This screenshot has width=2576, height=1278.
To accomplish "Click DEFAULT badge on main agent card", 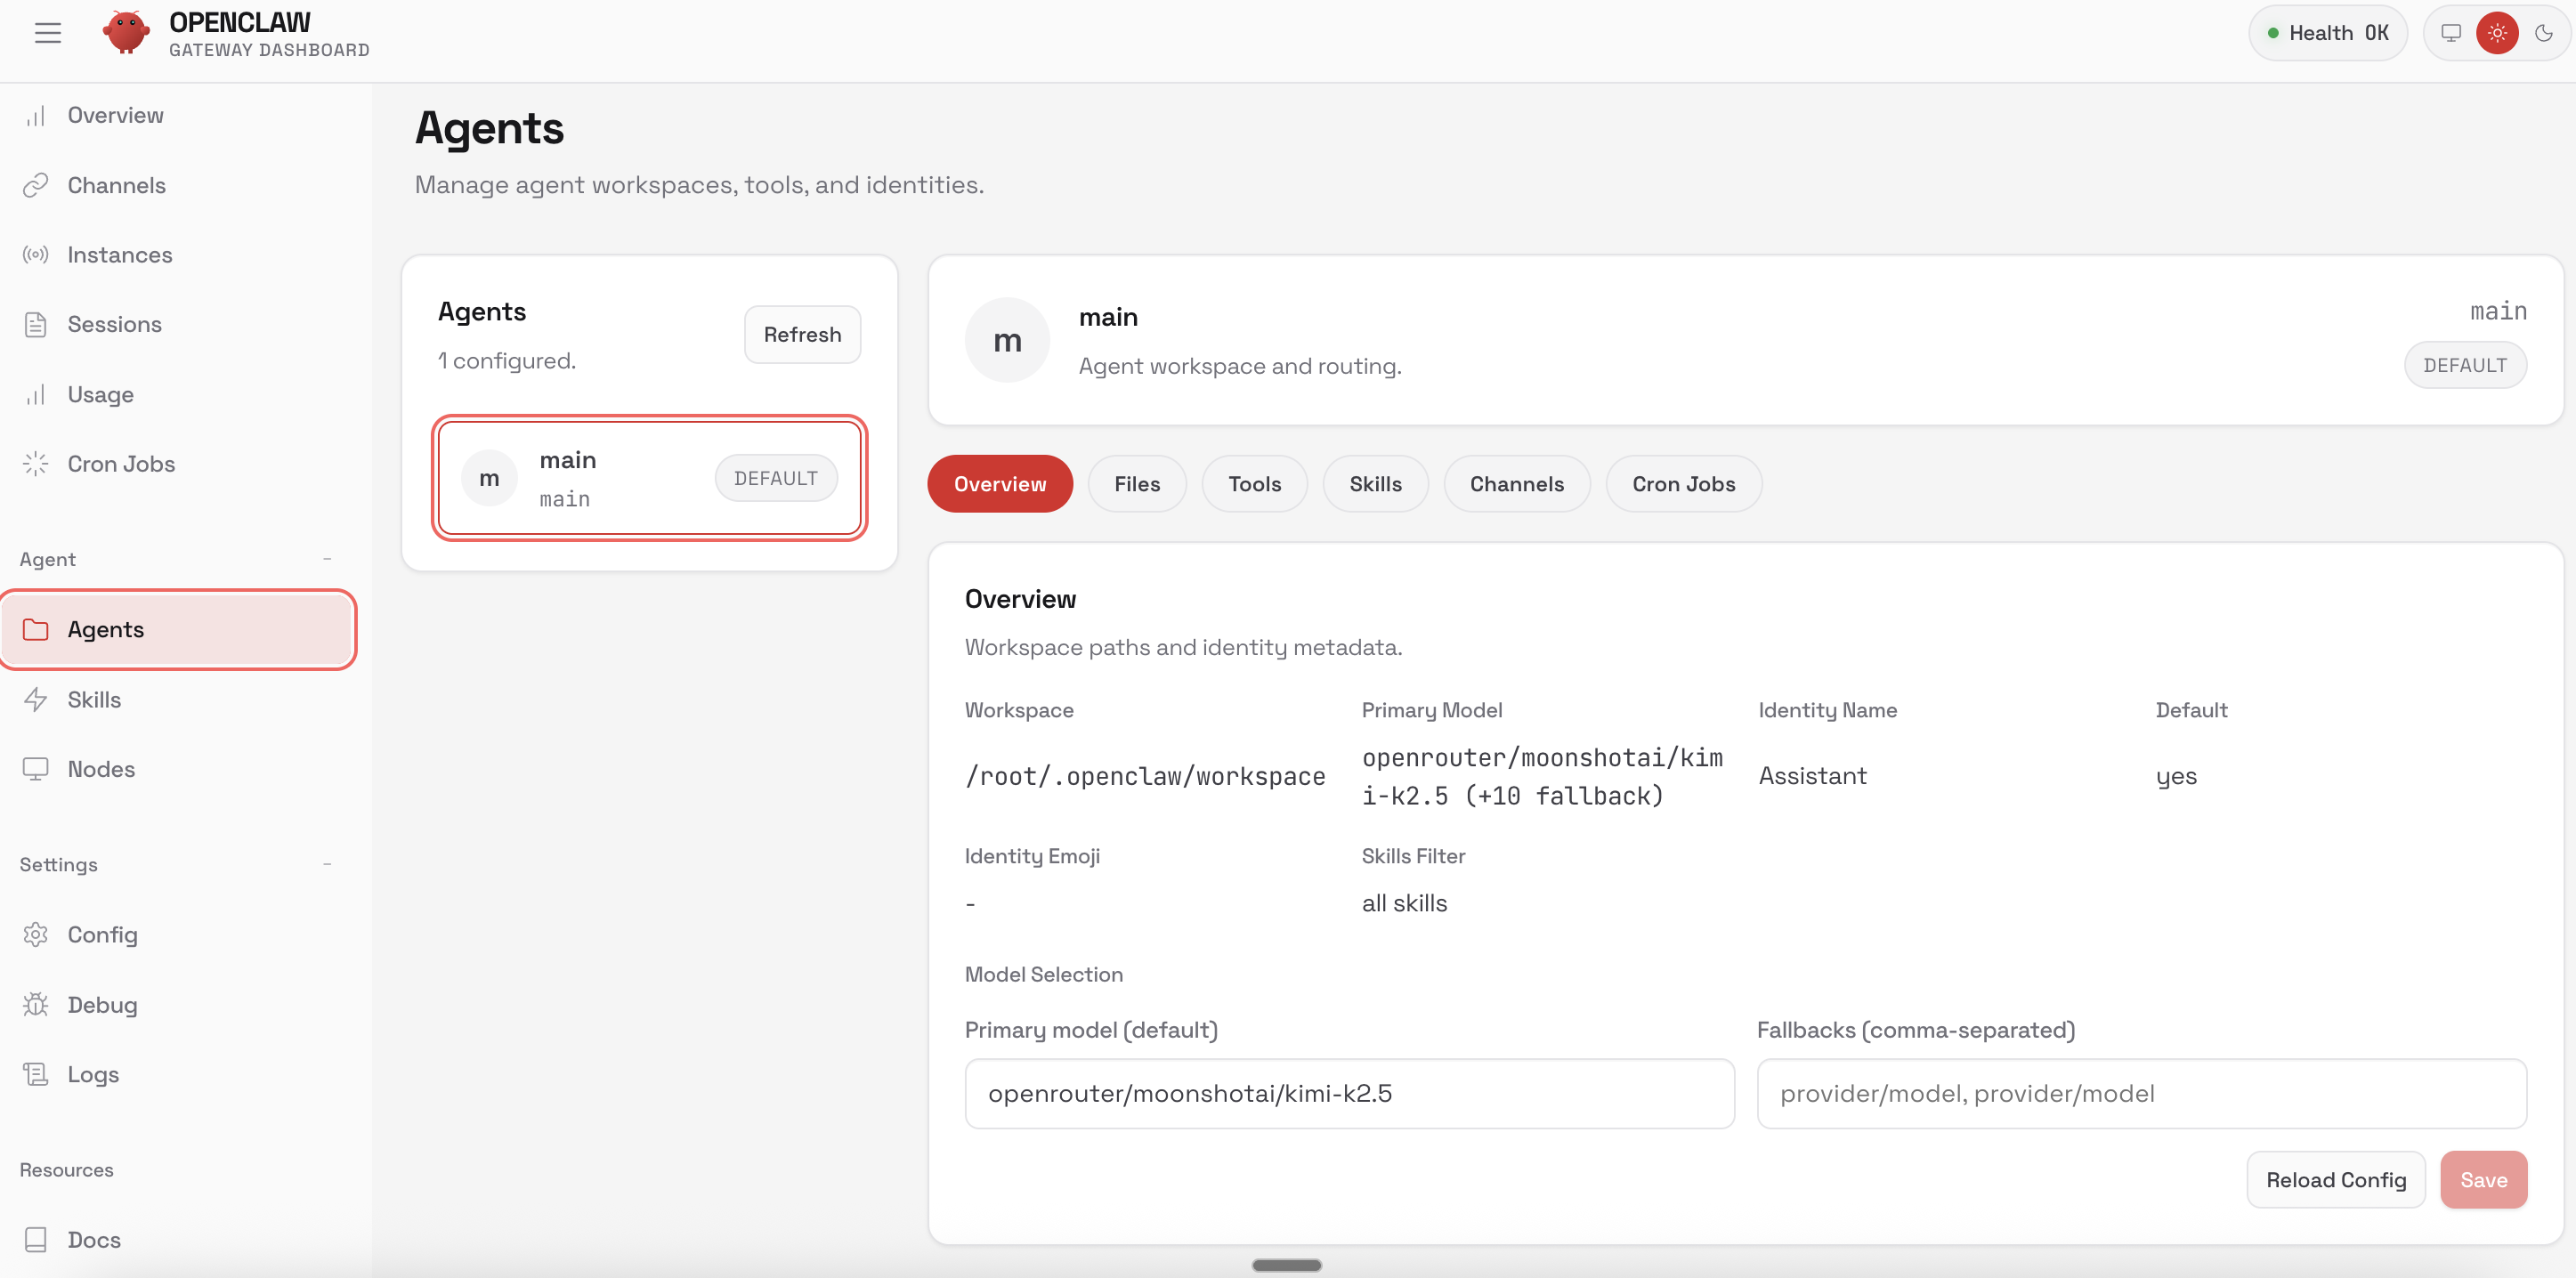I will click(775, 478).
